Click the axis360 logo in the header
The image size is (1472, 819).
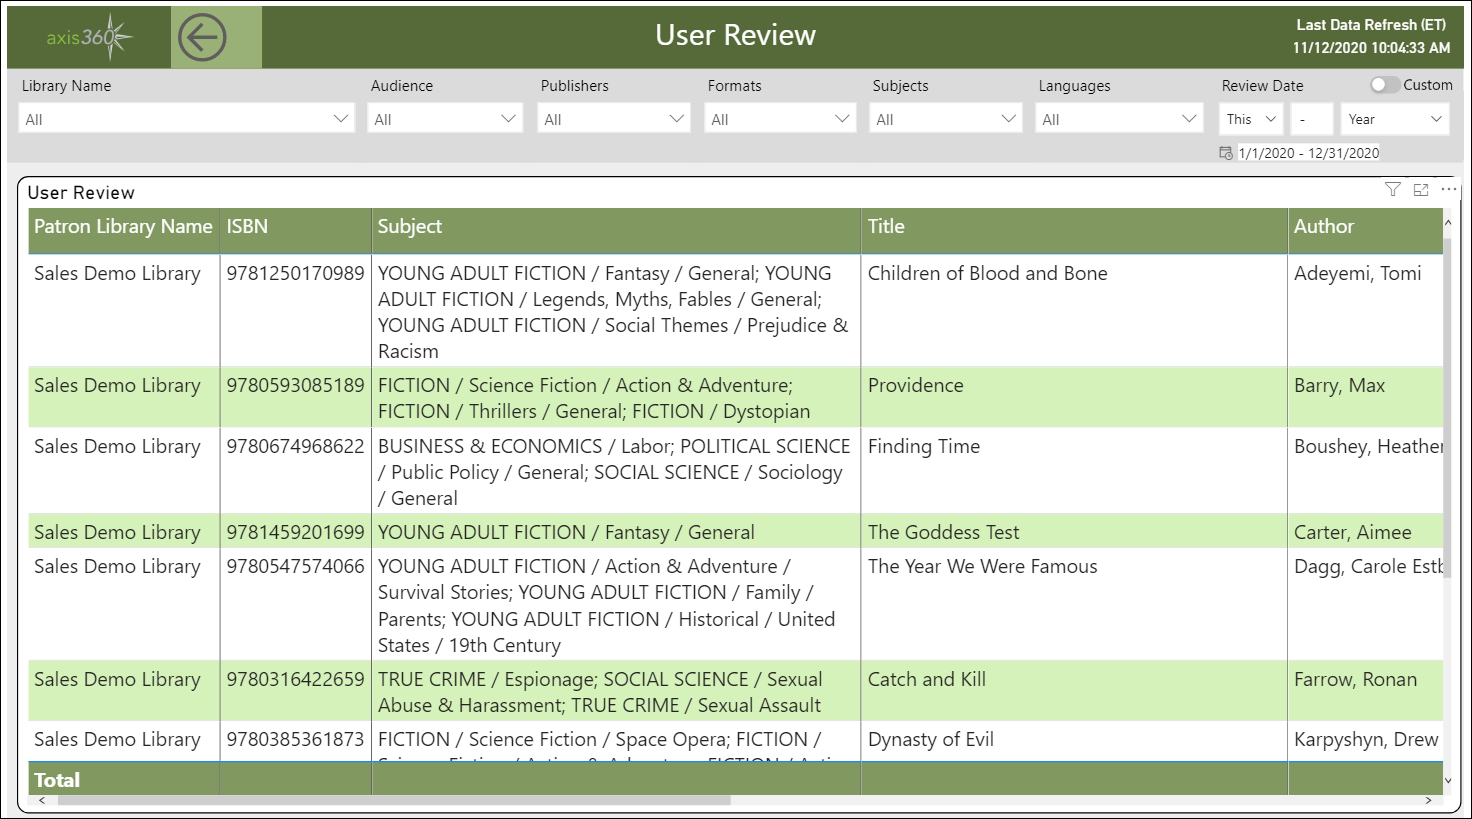[x=86, y=35]
